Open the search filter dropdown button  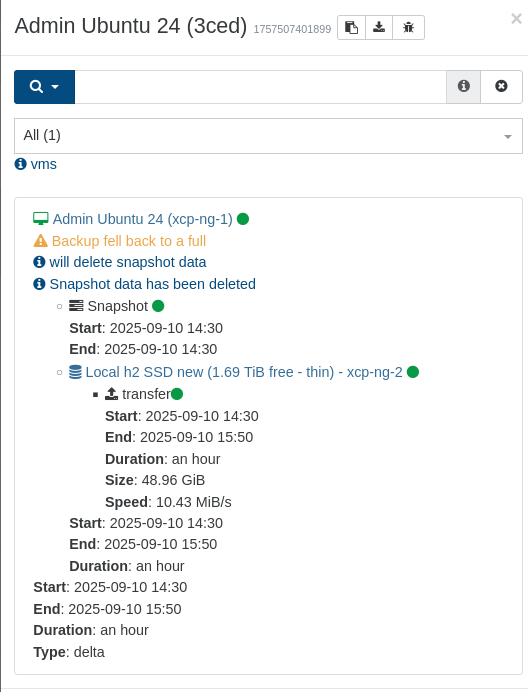[45, 87]
